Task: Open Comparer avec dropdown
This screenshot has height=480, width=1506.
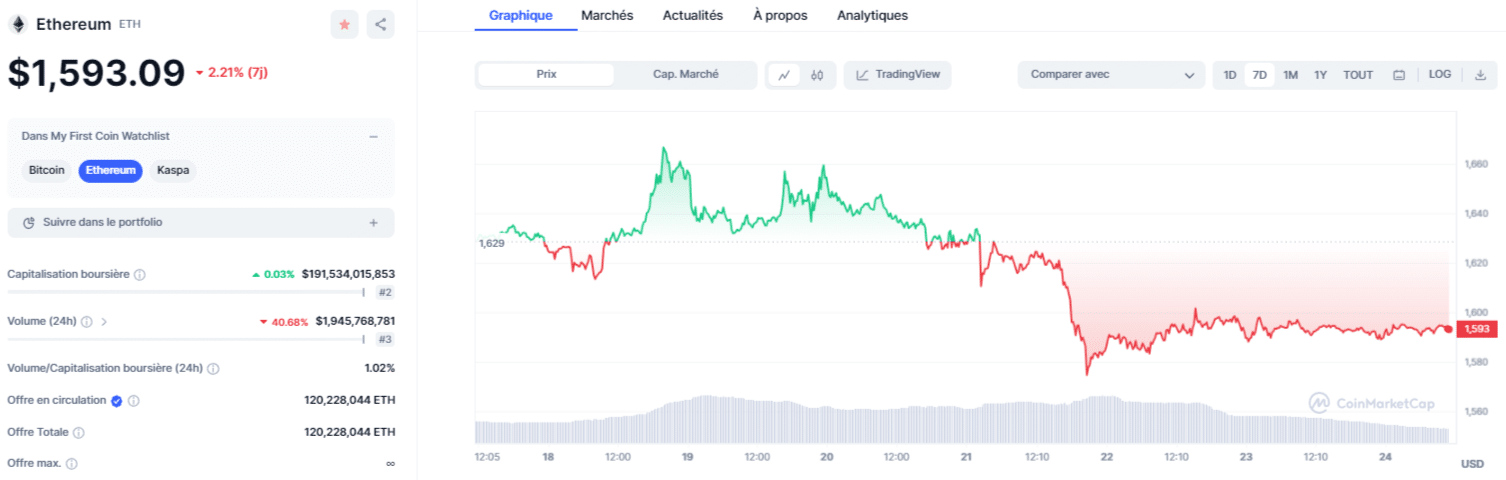Action: pyautogui.click(x=1111, y=75)
